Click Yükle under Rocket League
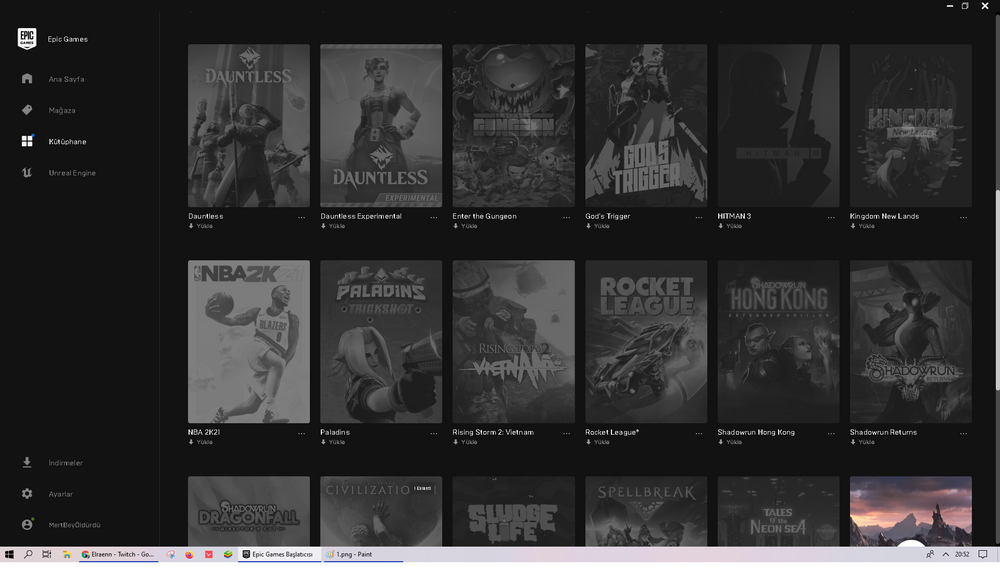 [598, 442]
